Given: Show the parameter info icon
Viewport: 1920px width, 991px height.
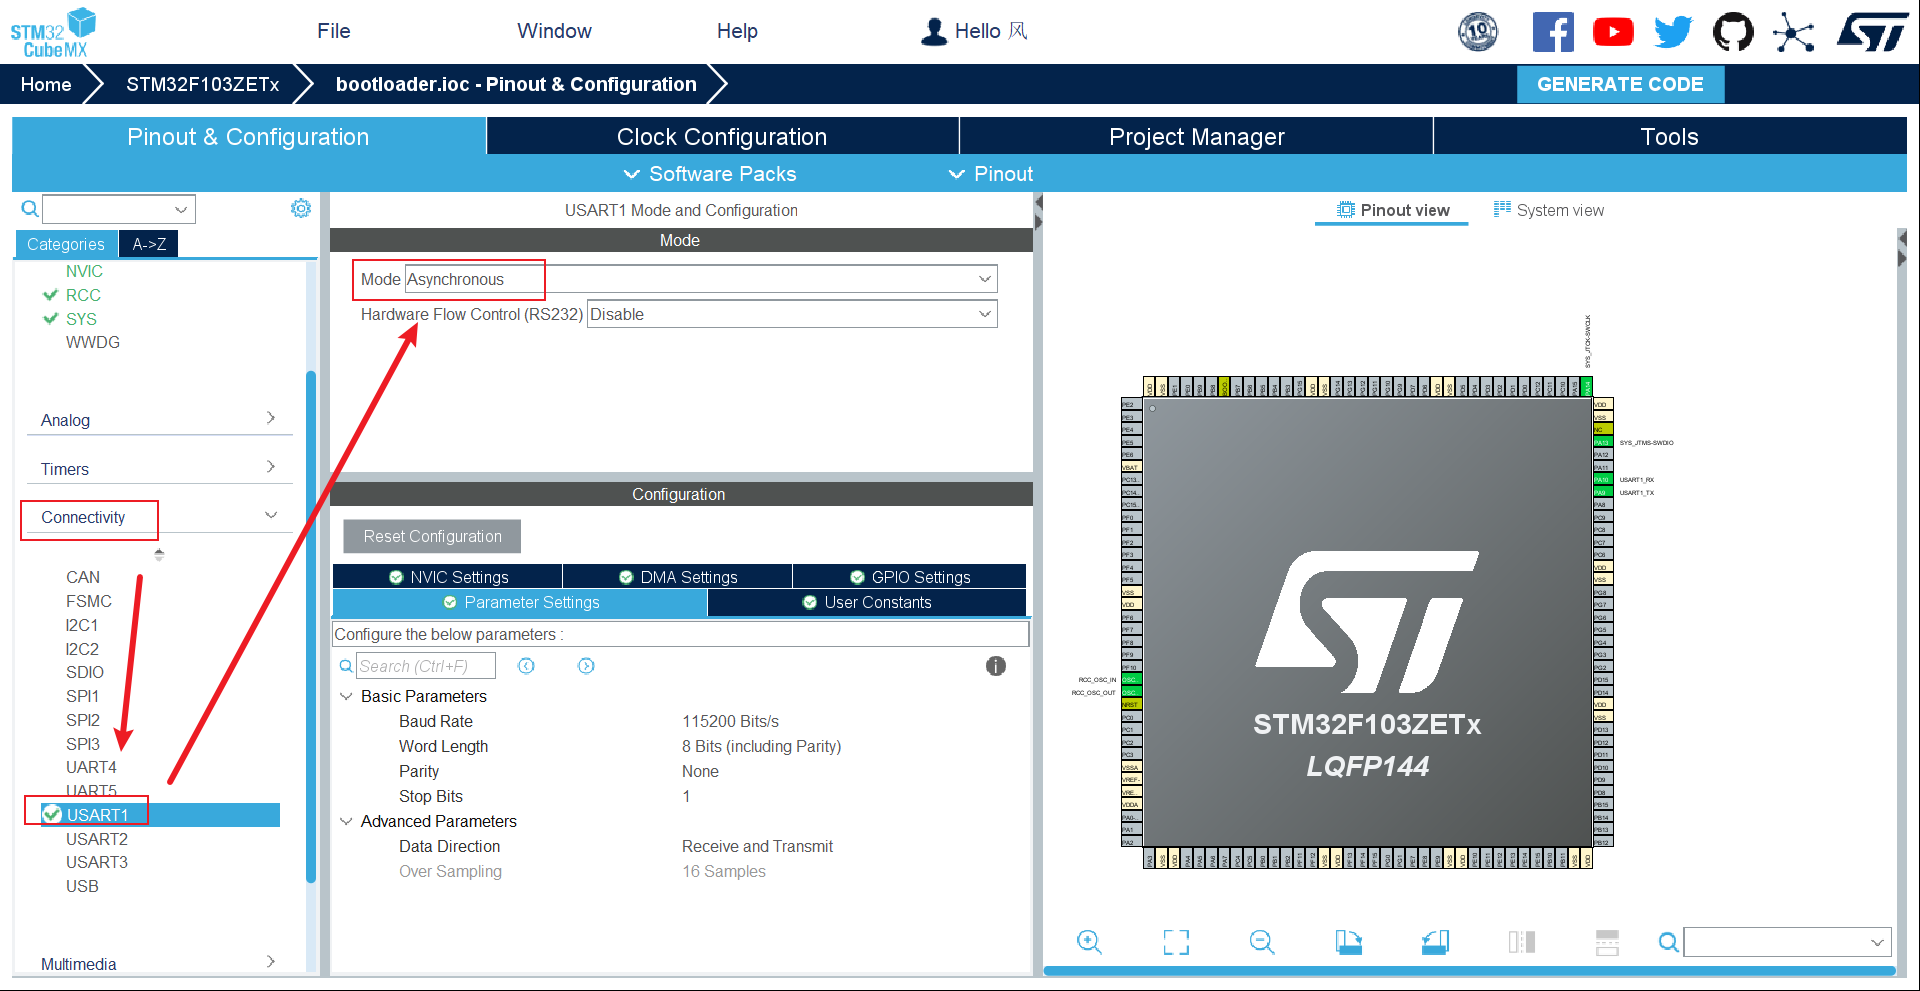Looking at the screenshot, I should (995, 666).
